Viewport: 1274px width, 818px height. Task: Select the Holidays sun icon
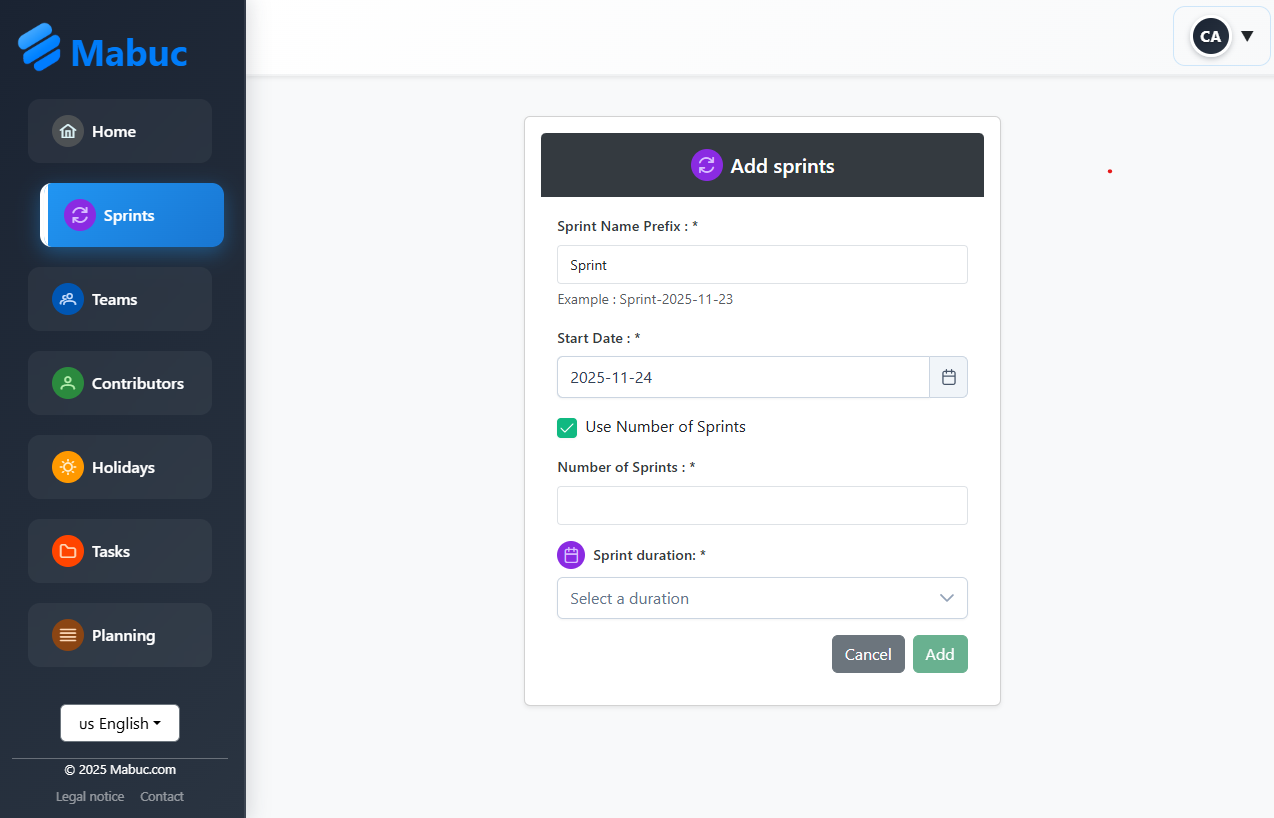click(67, 467)
